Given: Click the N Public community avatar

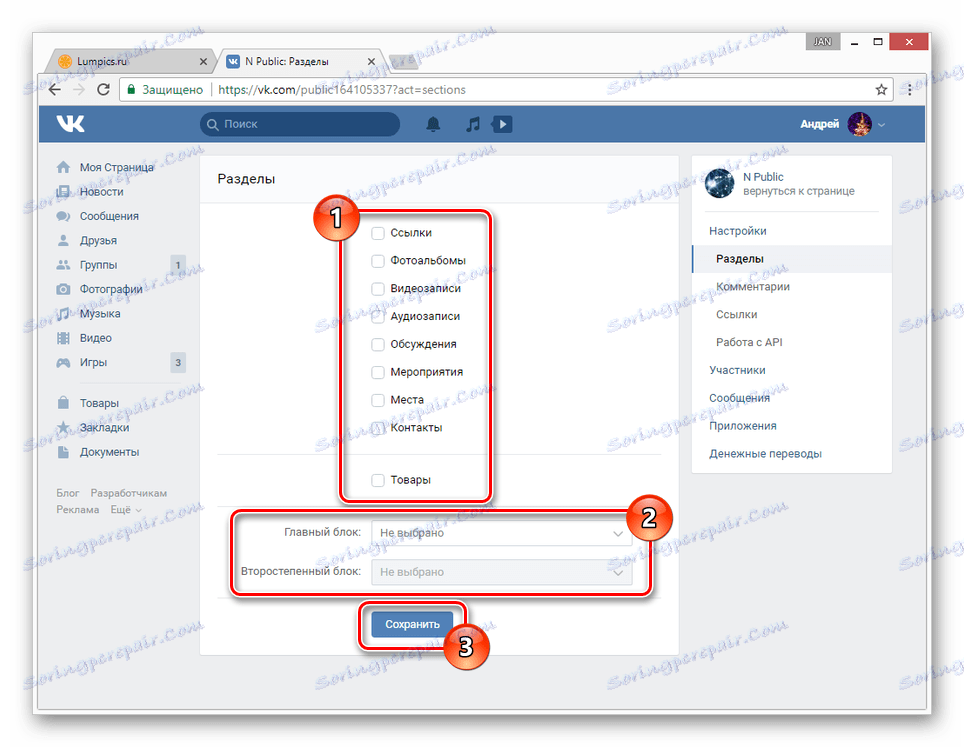Looking at the screenshot, I should click(x=719, y=183).
